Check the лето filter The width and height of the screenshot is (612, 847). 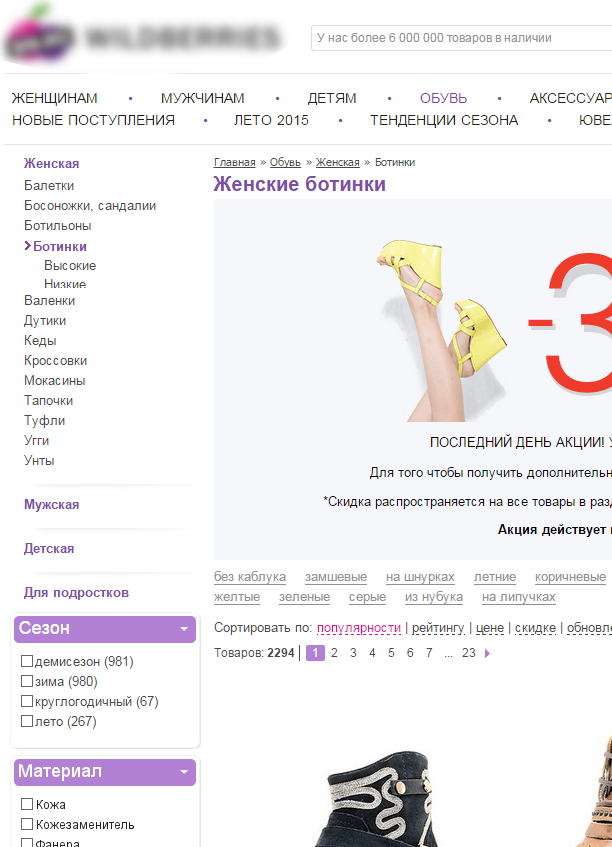point(26,721)
